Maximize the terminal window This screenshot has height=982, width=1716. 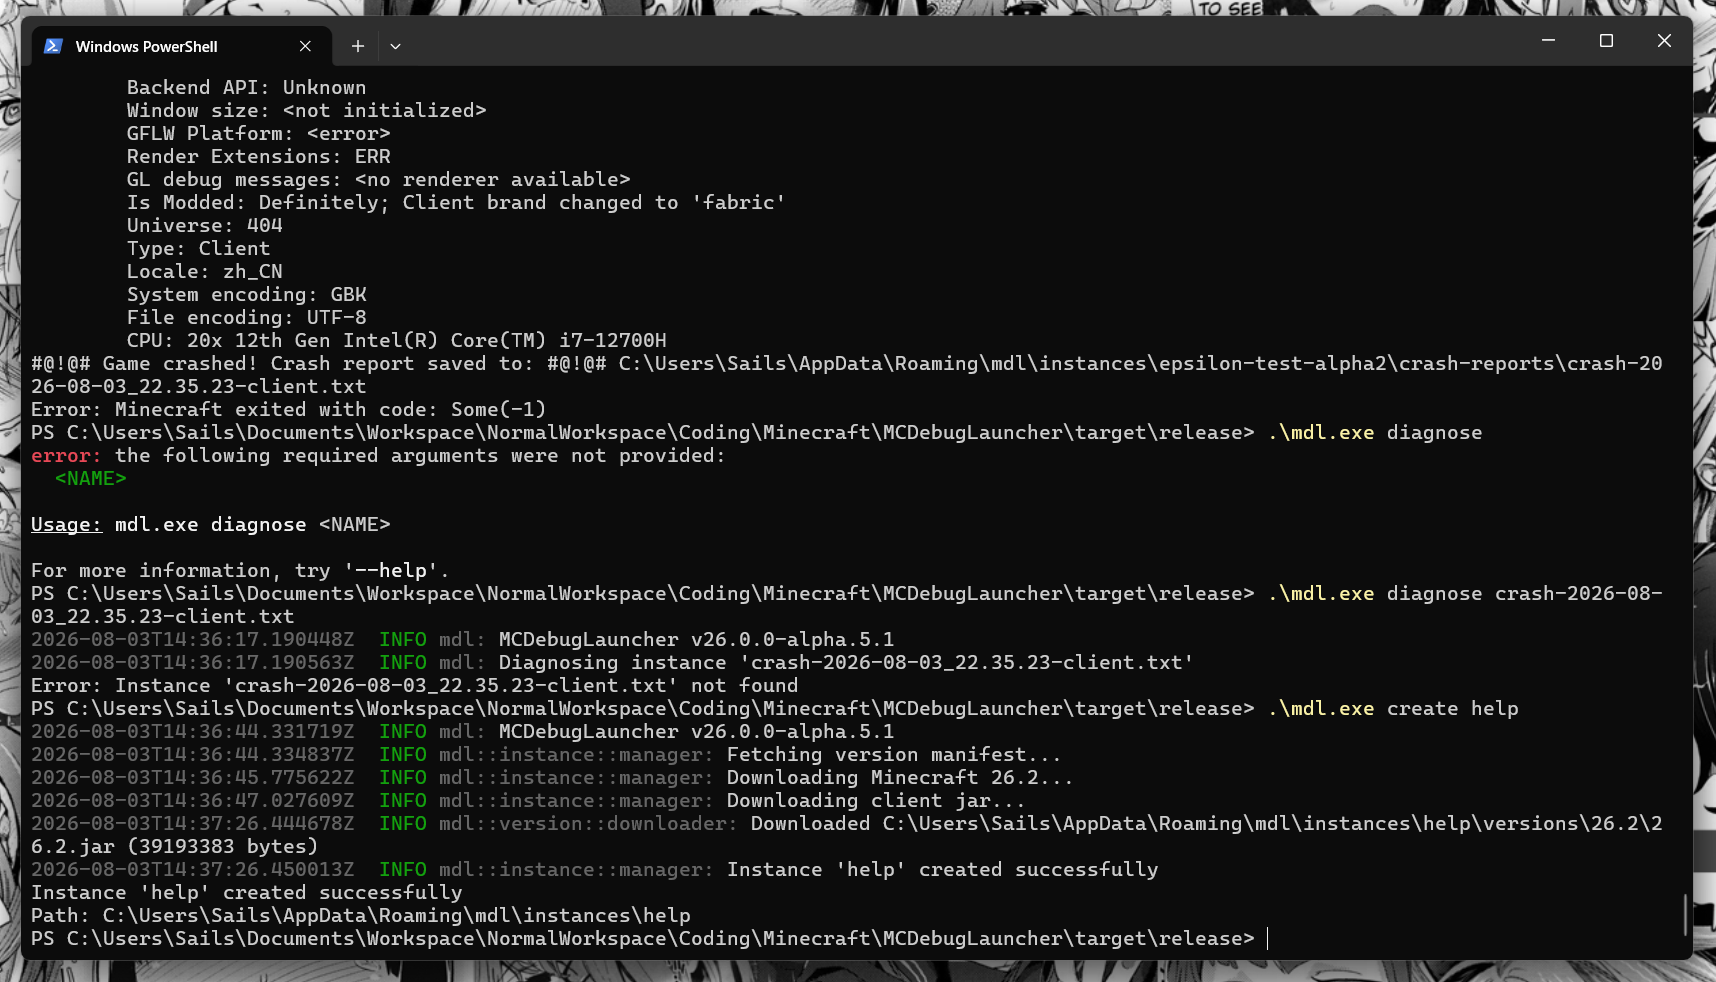click(1606, 40)
